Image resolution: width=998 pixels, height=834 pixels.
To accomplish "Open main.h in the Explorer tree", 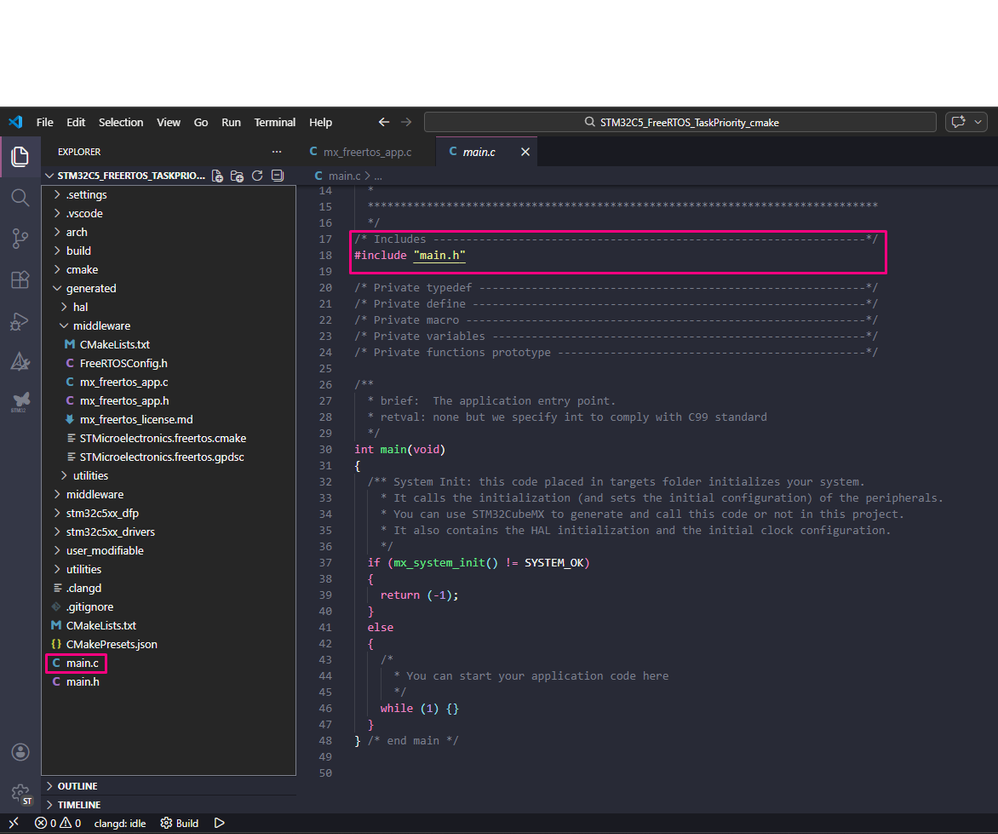I will pyautogui.click(x=169, y=682).
